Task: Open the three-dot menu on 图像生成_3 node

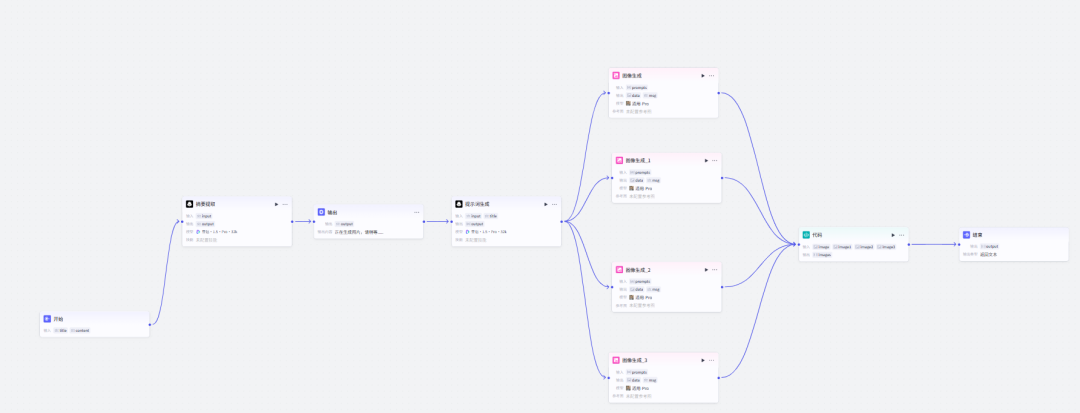Action: pos(713,360)
